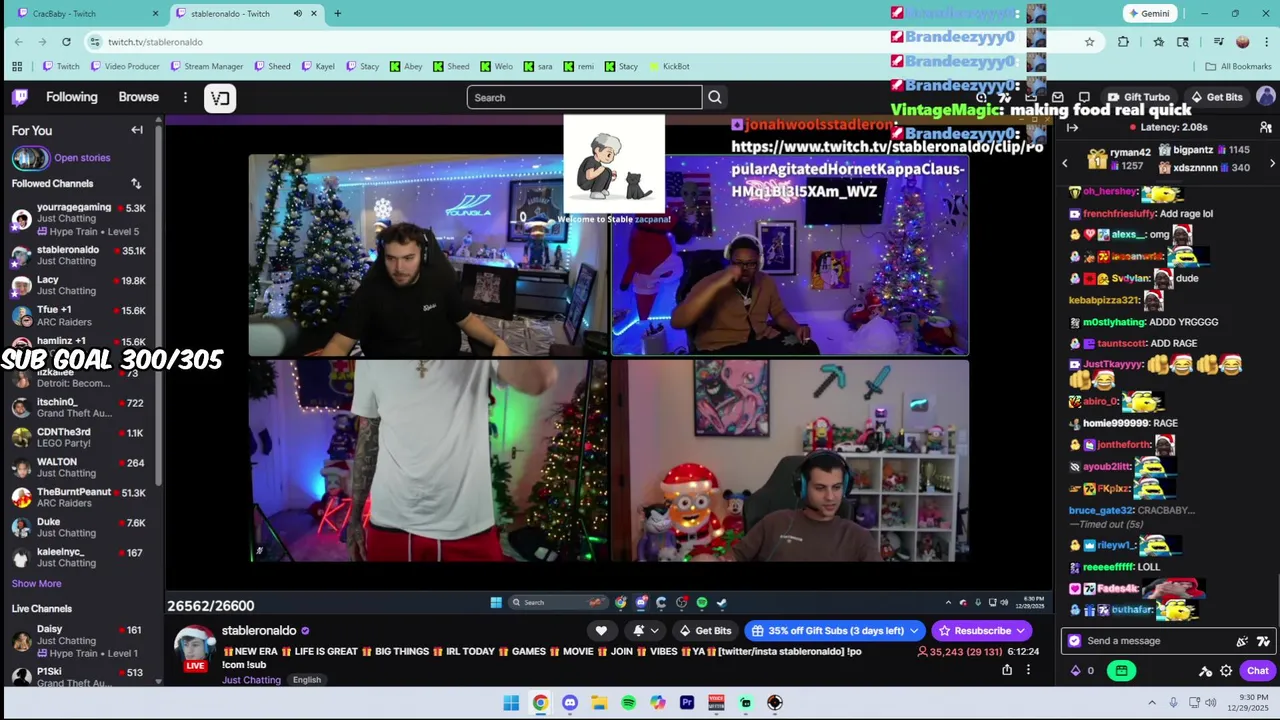This screenshot has width=1280, height=720.
Task: Share the stream with share icon
Action: (1007, 670)
